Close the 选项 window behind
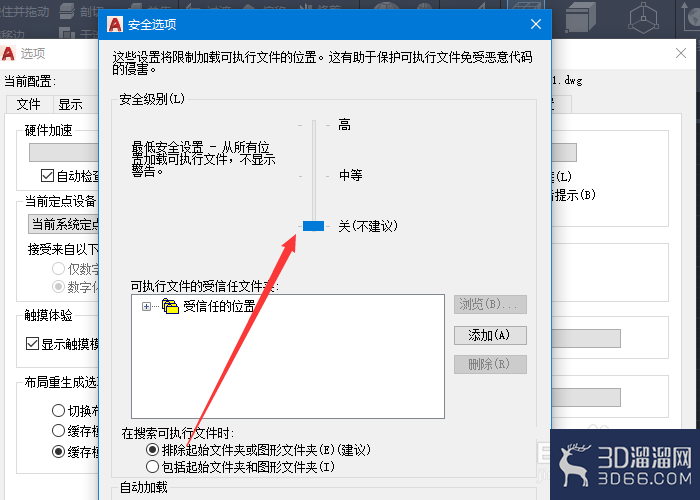700x500 pixels. pyautogui.click(x=681, y=53)
